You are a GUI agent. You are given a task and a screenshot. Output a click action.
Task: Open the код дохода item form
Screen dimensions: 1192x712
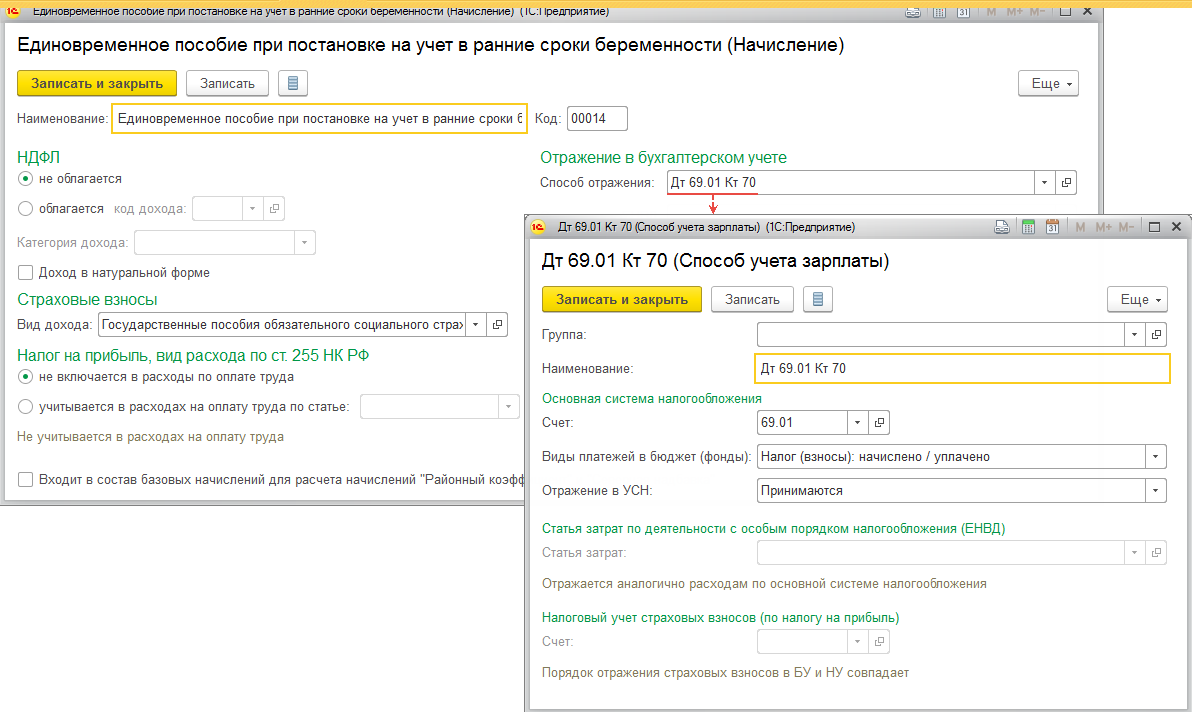tap(274, 208)
